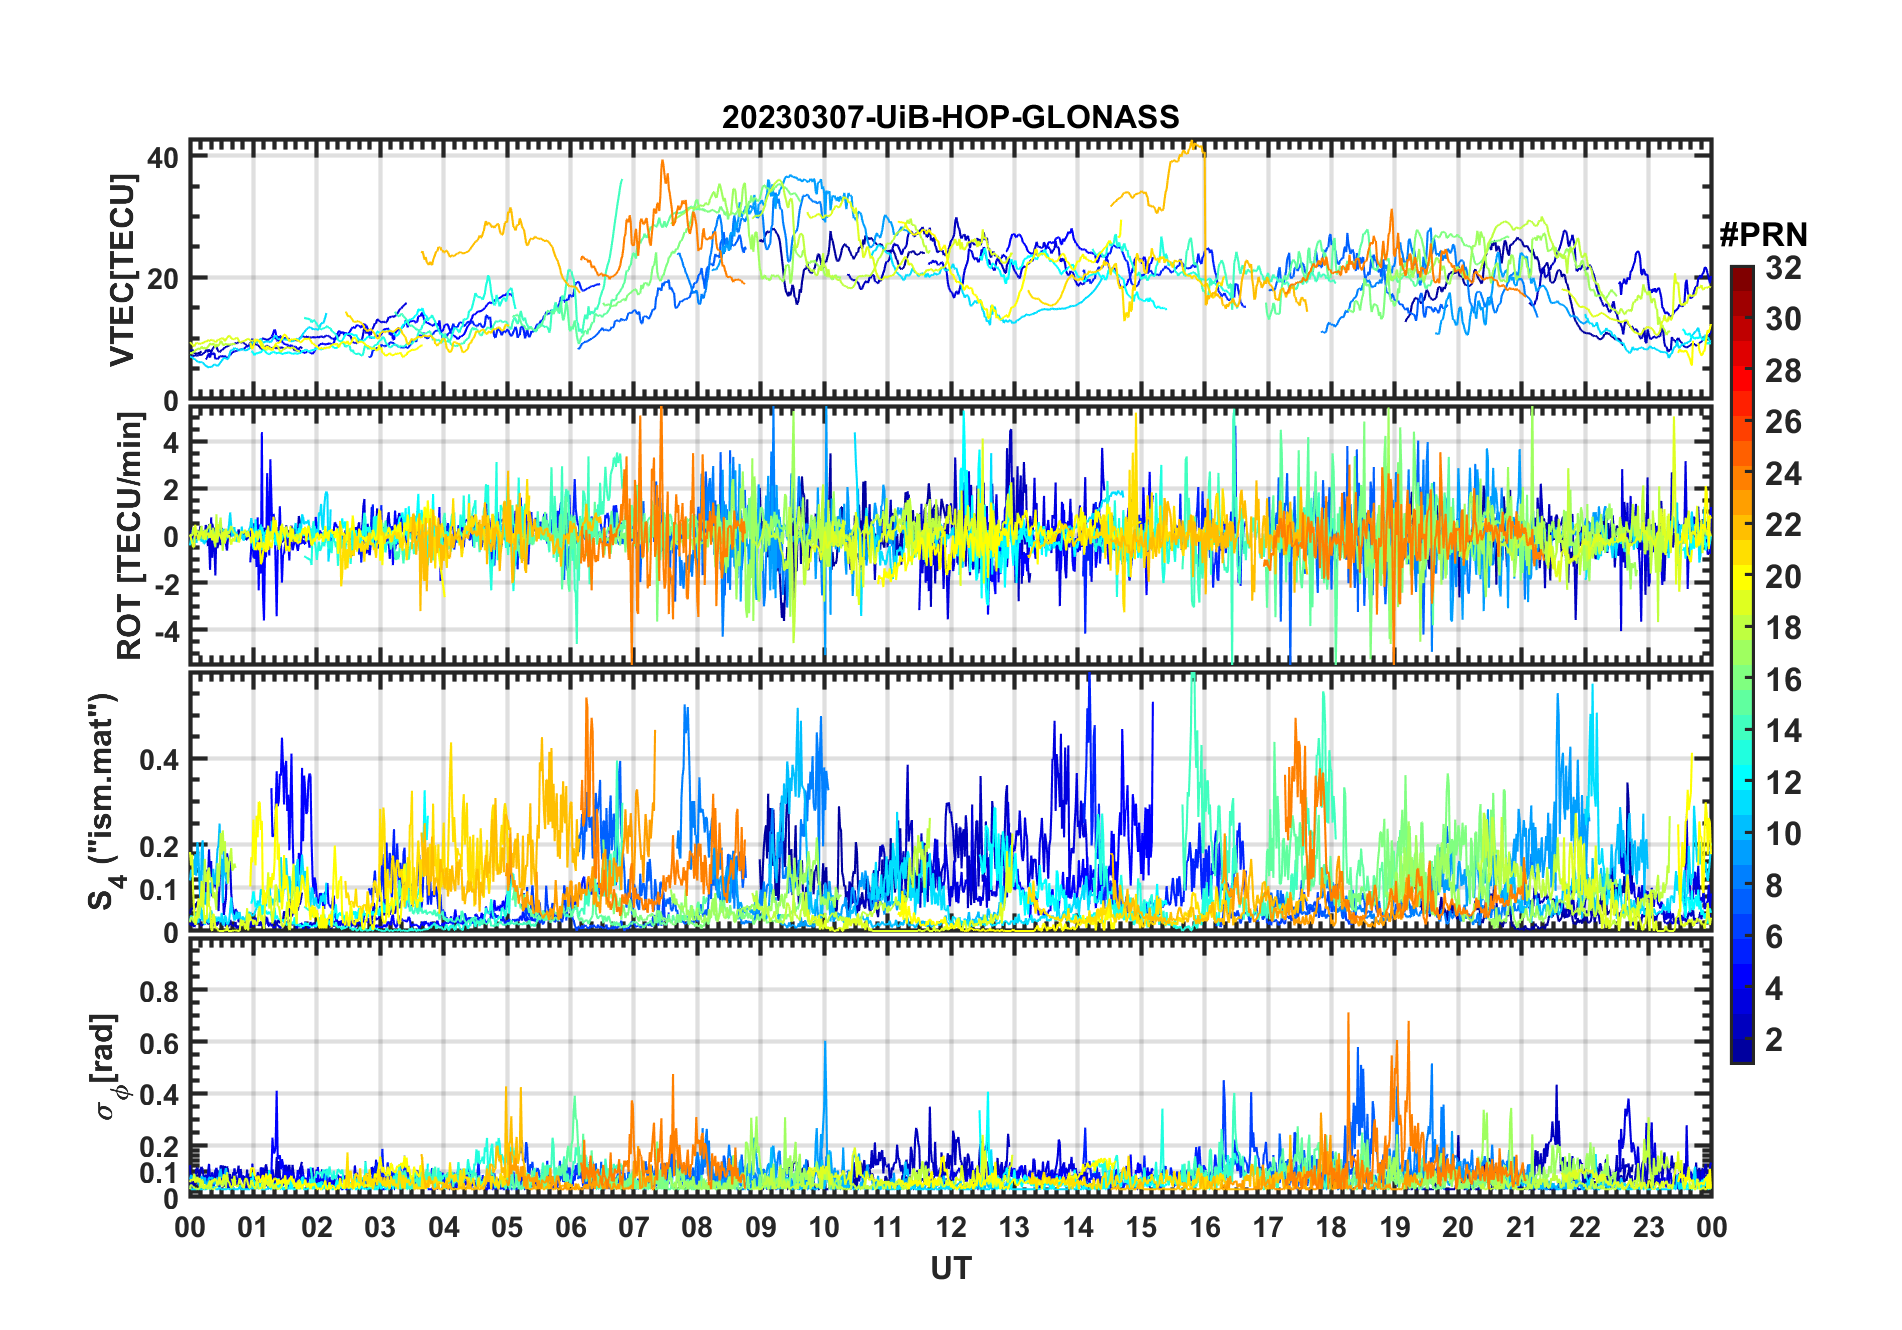1902x1330 pixels.
Task: Click the VTEC[TECU] y-axis label
Action: click(122, 270)
